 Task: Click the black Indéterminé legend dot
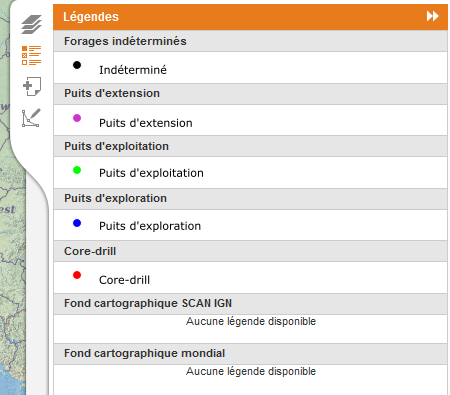(77, 65)
